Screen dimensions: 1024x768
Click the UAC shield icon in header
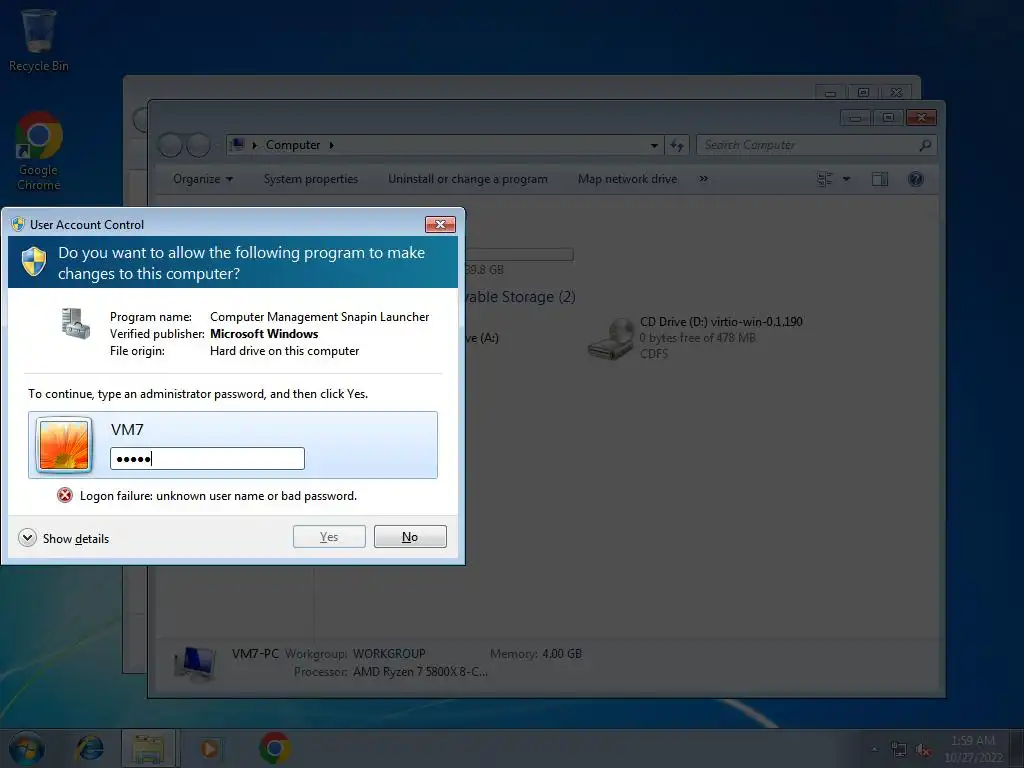point(34,262)
